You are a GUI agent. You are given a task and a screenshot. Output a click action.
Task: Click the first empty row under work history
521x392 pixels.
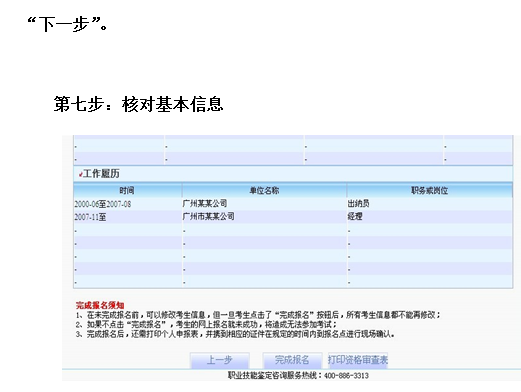coord(293,230)
